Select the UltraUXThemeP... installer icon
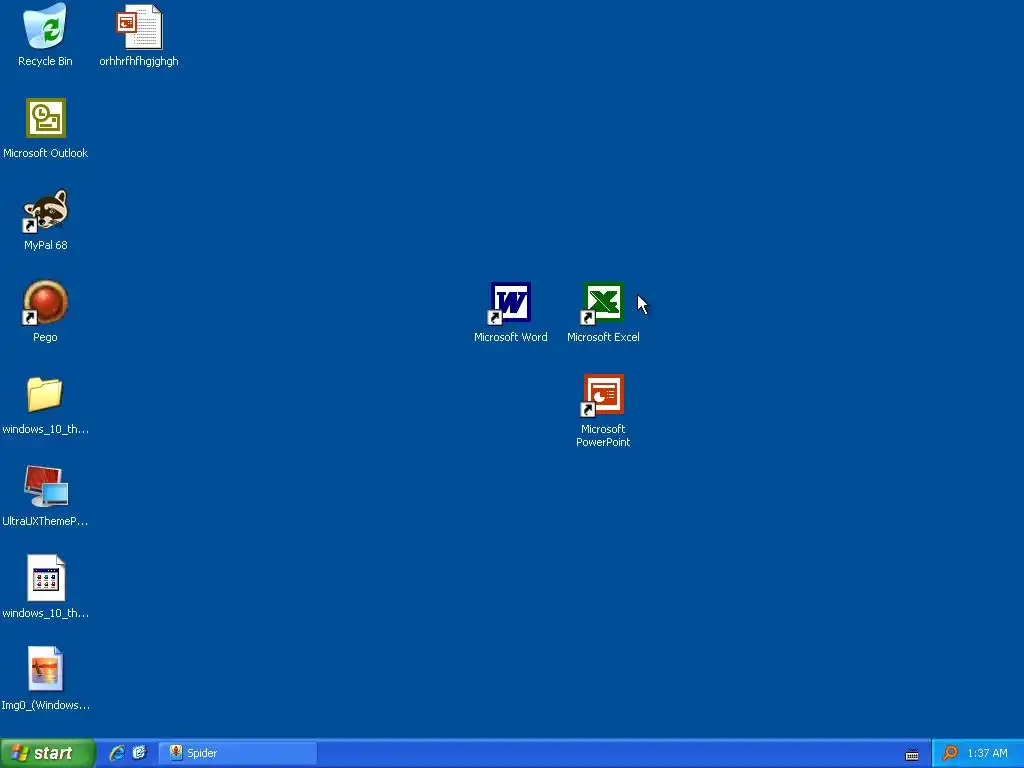 coord(46,487)
